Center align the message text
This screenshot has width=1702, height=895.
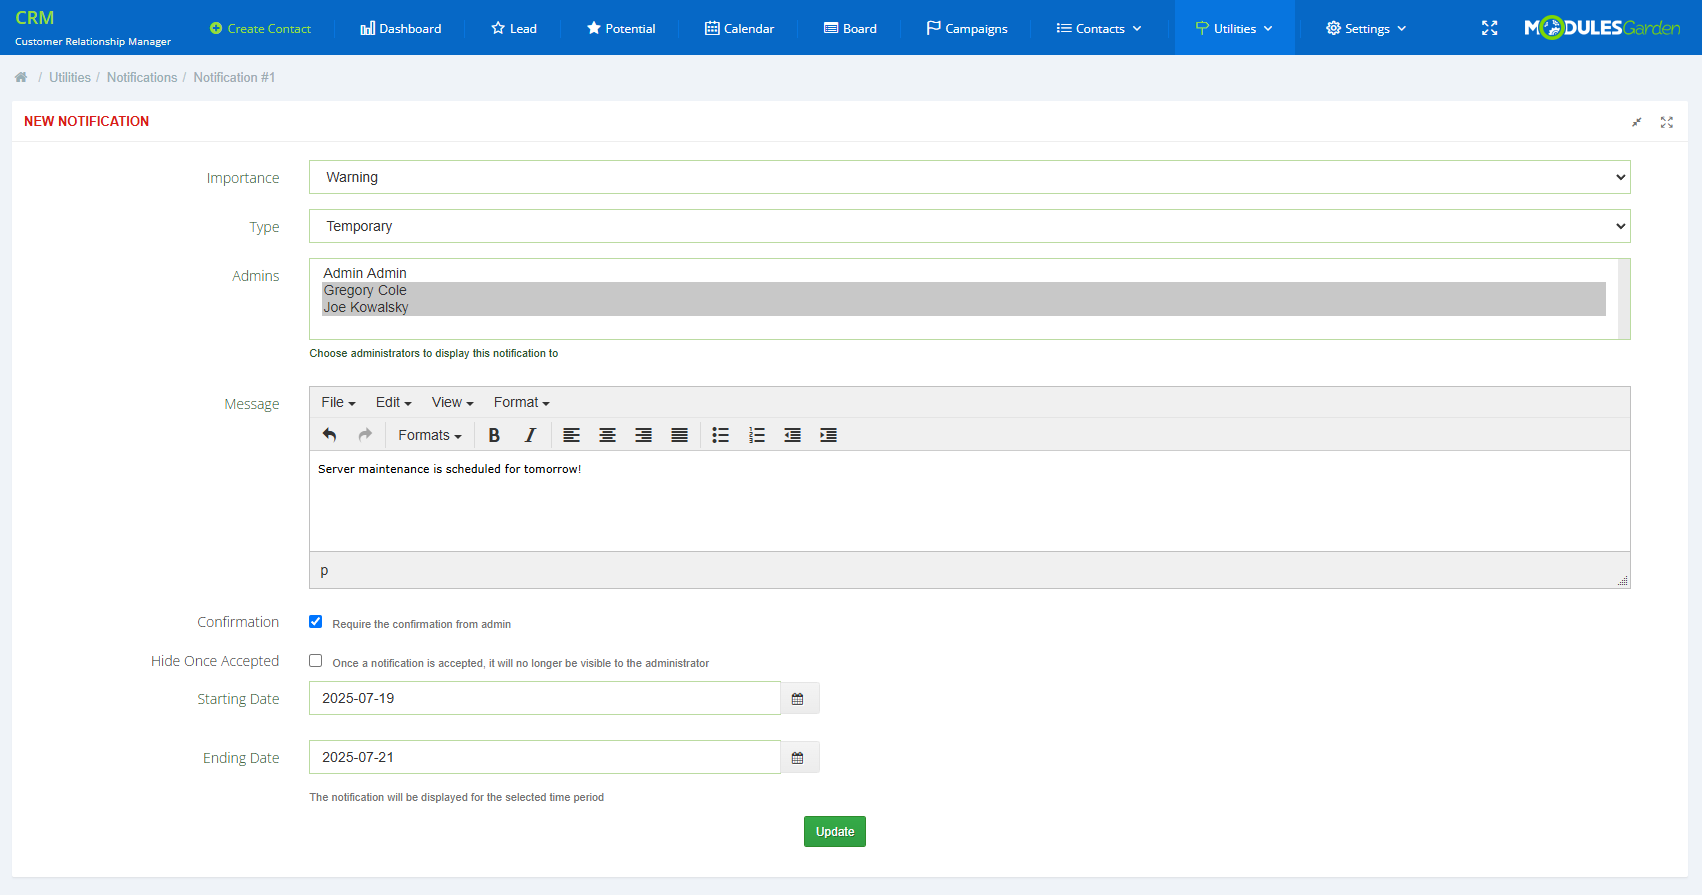(x=607, y=435)
